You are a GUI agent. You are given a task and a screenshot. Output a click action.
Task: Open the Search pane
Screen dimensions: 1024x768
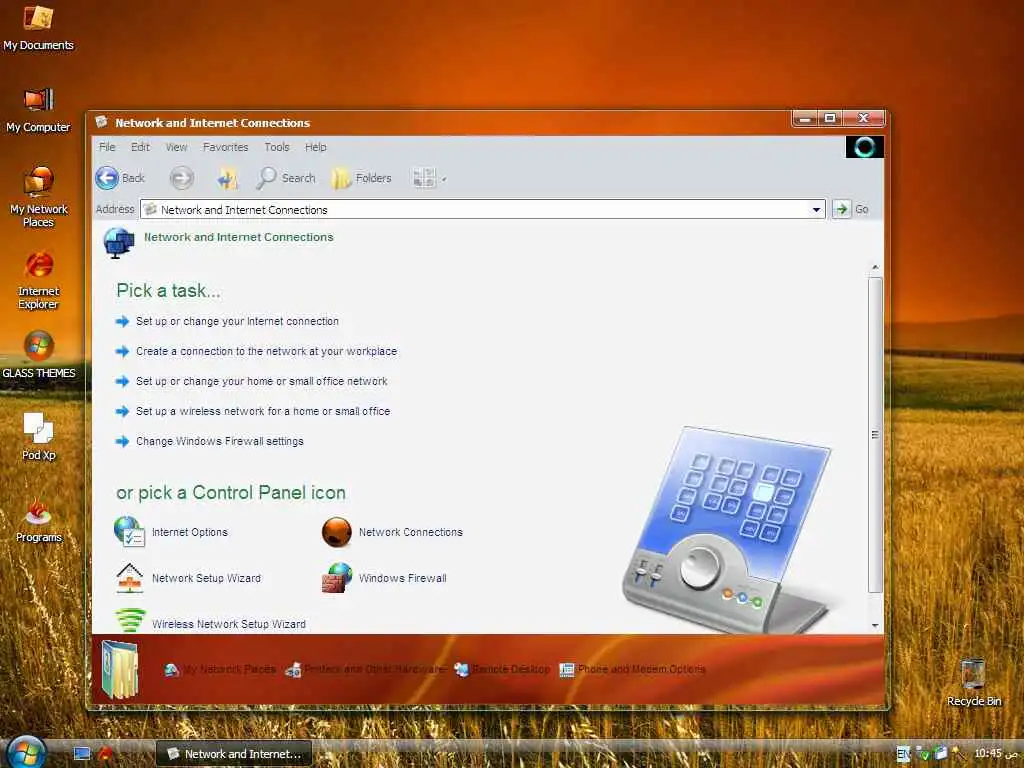tap(286, 178)
